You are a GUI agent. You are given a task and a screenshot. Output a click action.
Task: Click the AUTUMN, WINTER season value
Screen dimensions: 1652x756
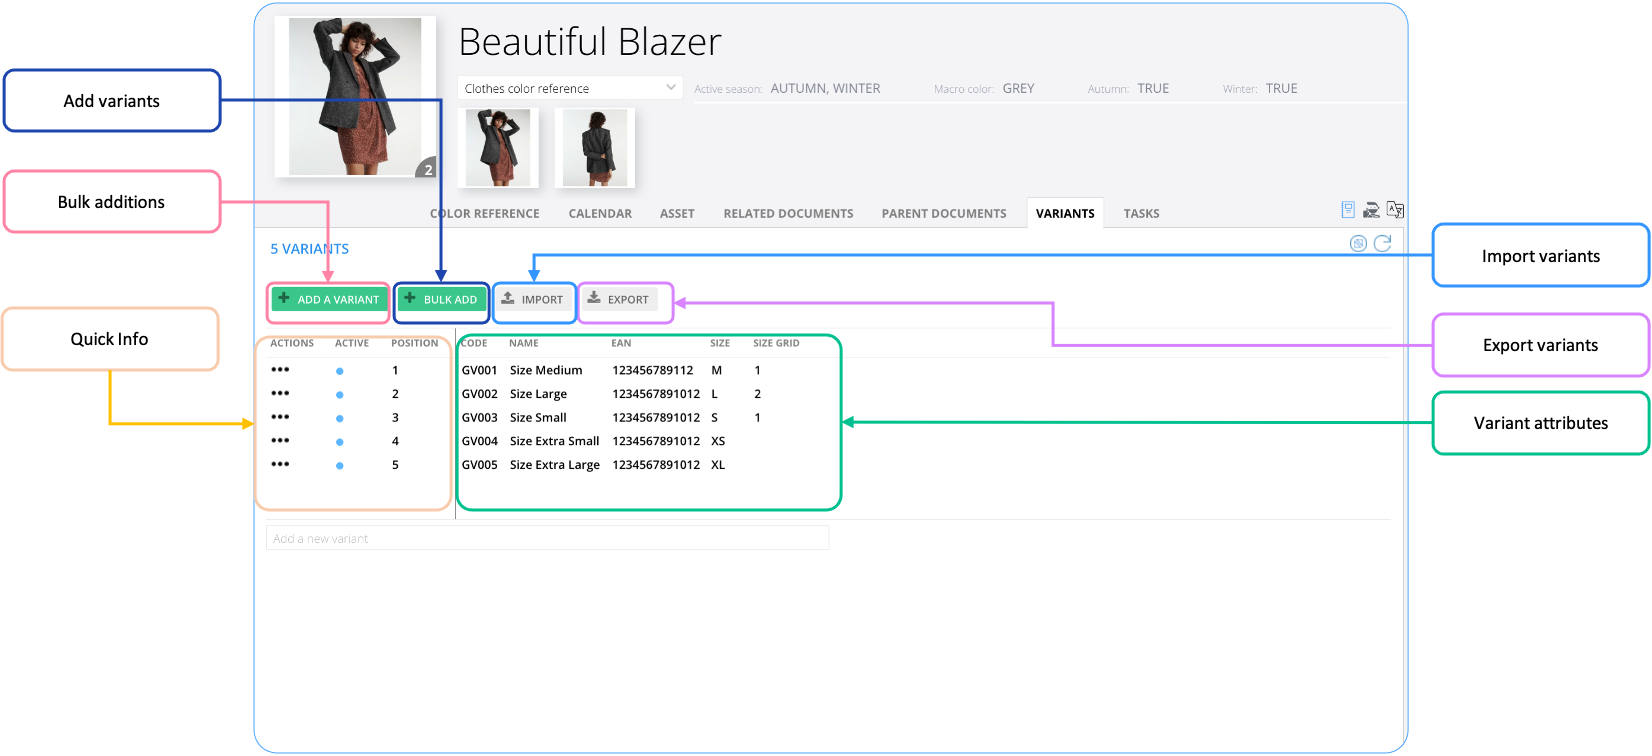pyautogui.click(x=826, y=88)
